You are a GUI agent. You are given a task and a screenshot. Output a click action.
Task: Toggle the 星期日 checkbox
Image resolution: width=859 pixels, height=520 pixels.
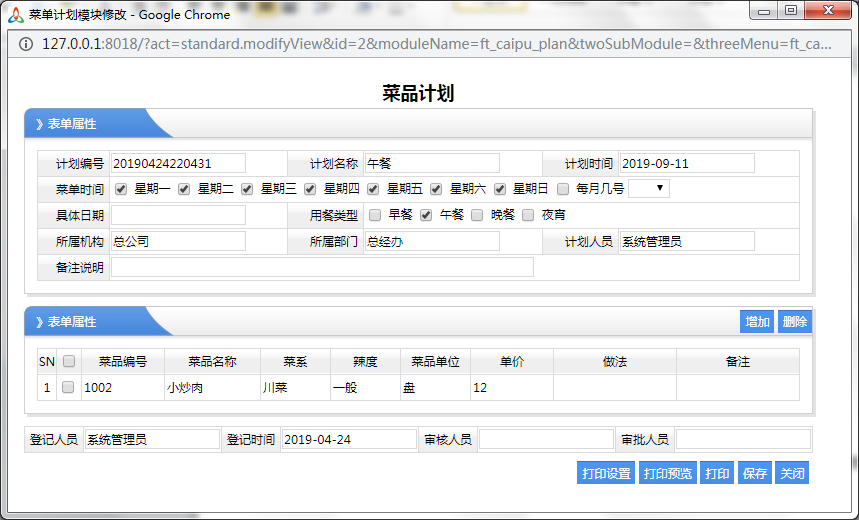point(500,189)
